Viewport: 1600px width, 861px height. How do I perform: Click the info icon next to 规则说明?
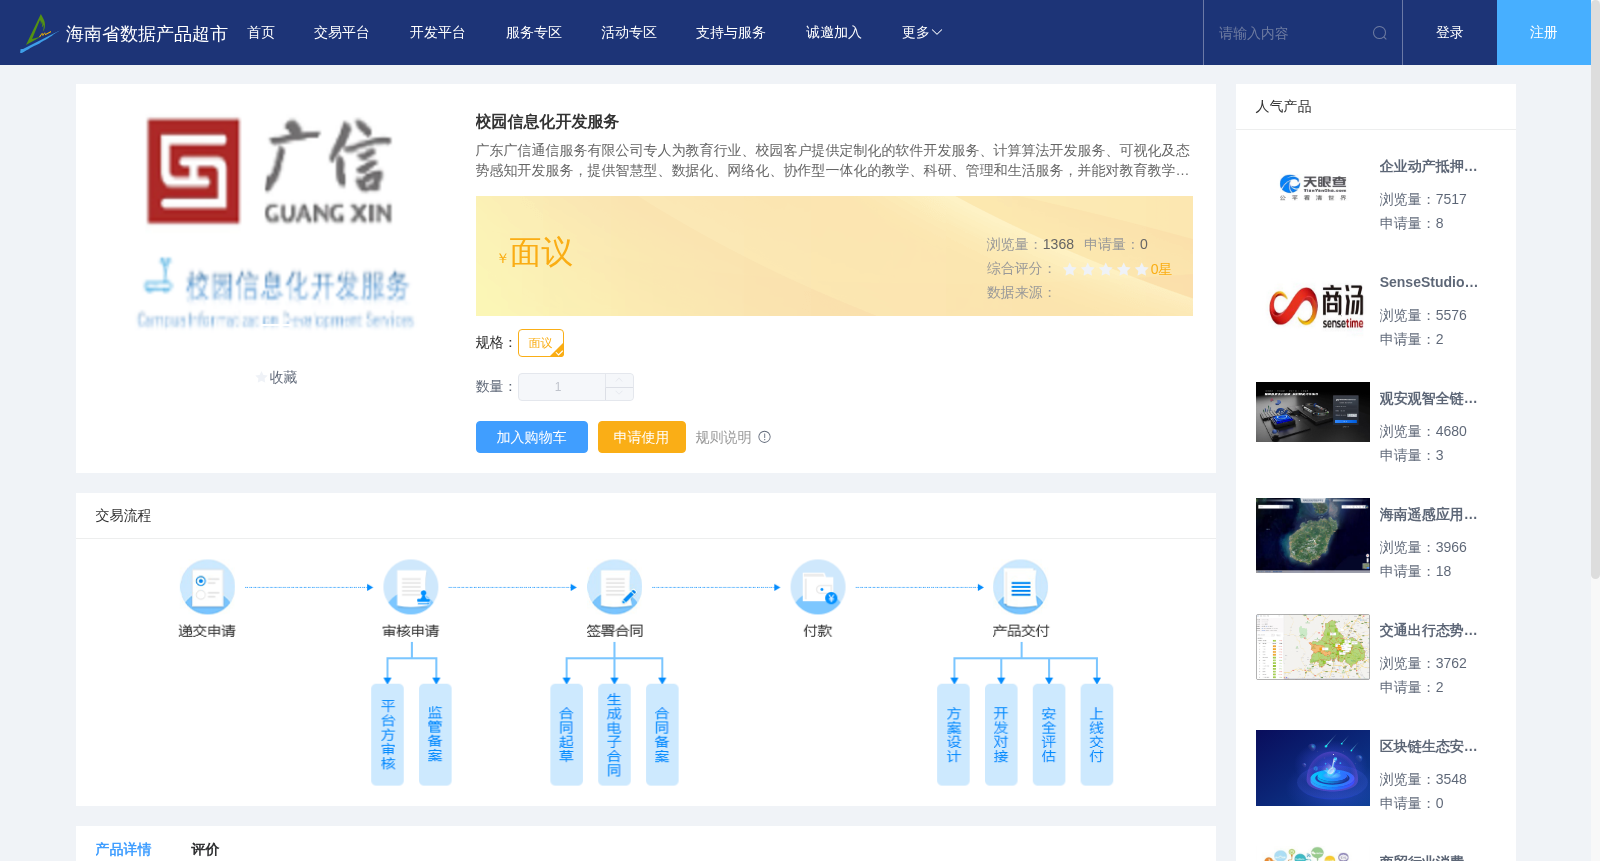(x=765, y=437)
